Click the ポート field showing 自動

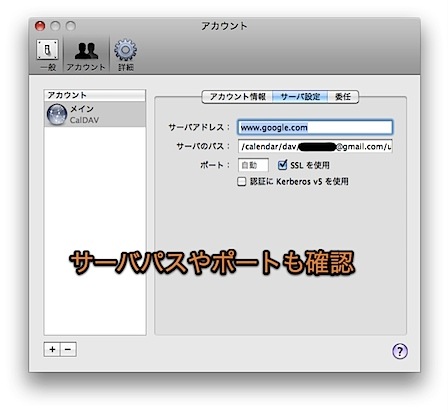click(253, 165)
